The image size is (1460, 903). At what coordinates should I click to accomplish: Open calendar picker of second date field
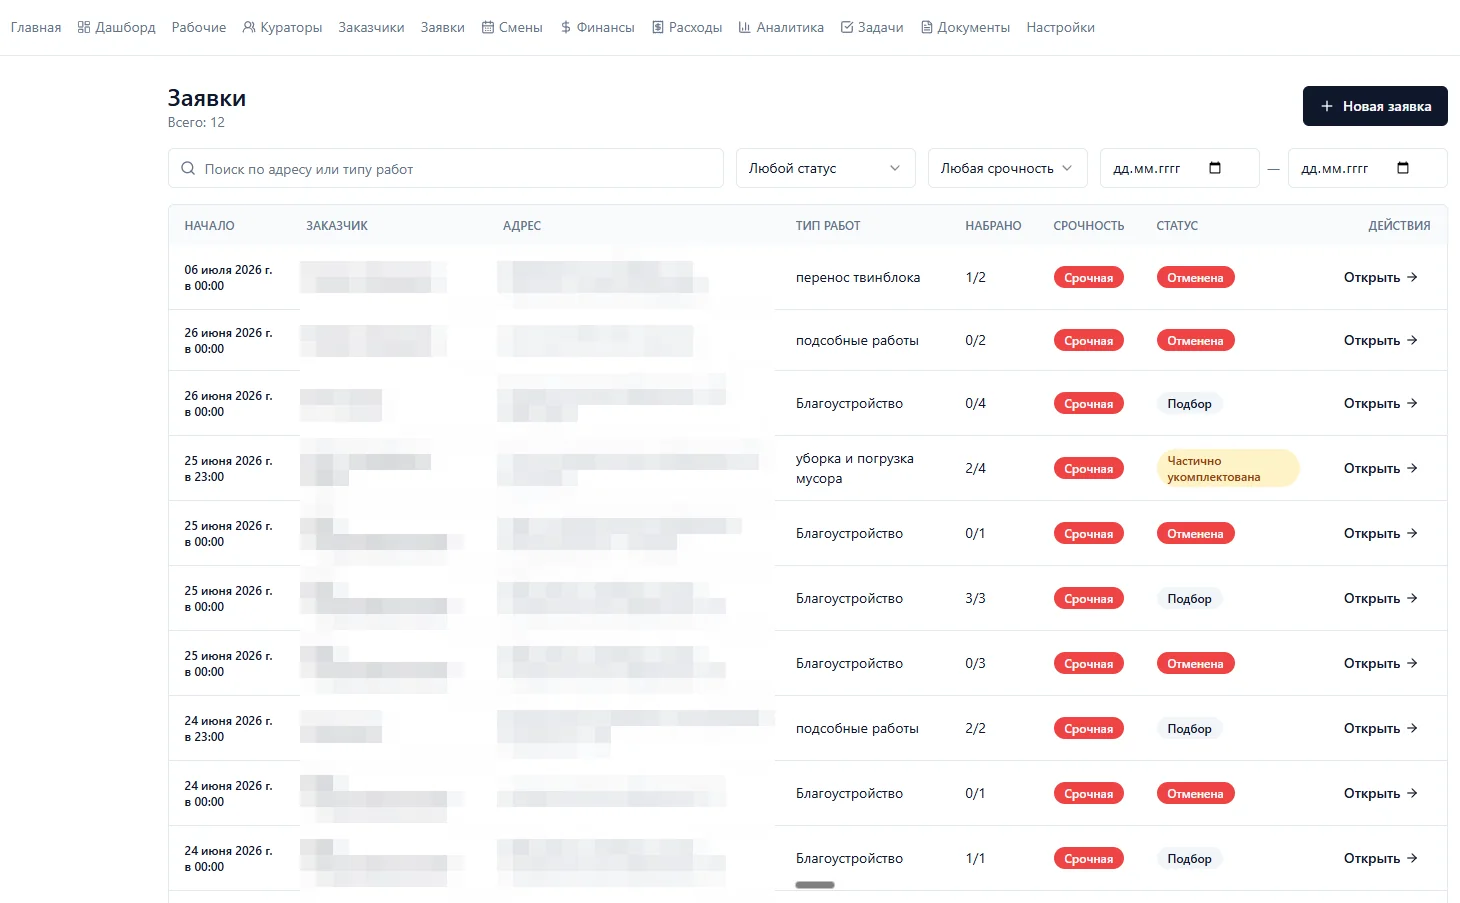click(1403, 168)
